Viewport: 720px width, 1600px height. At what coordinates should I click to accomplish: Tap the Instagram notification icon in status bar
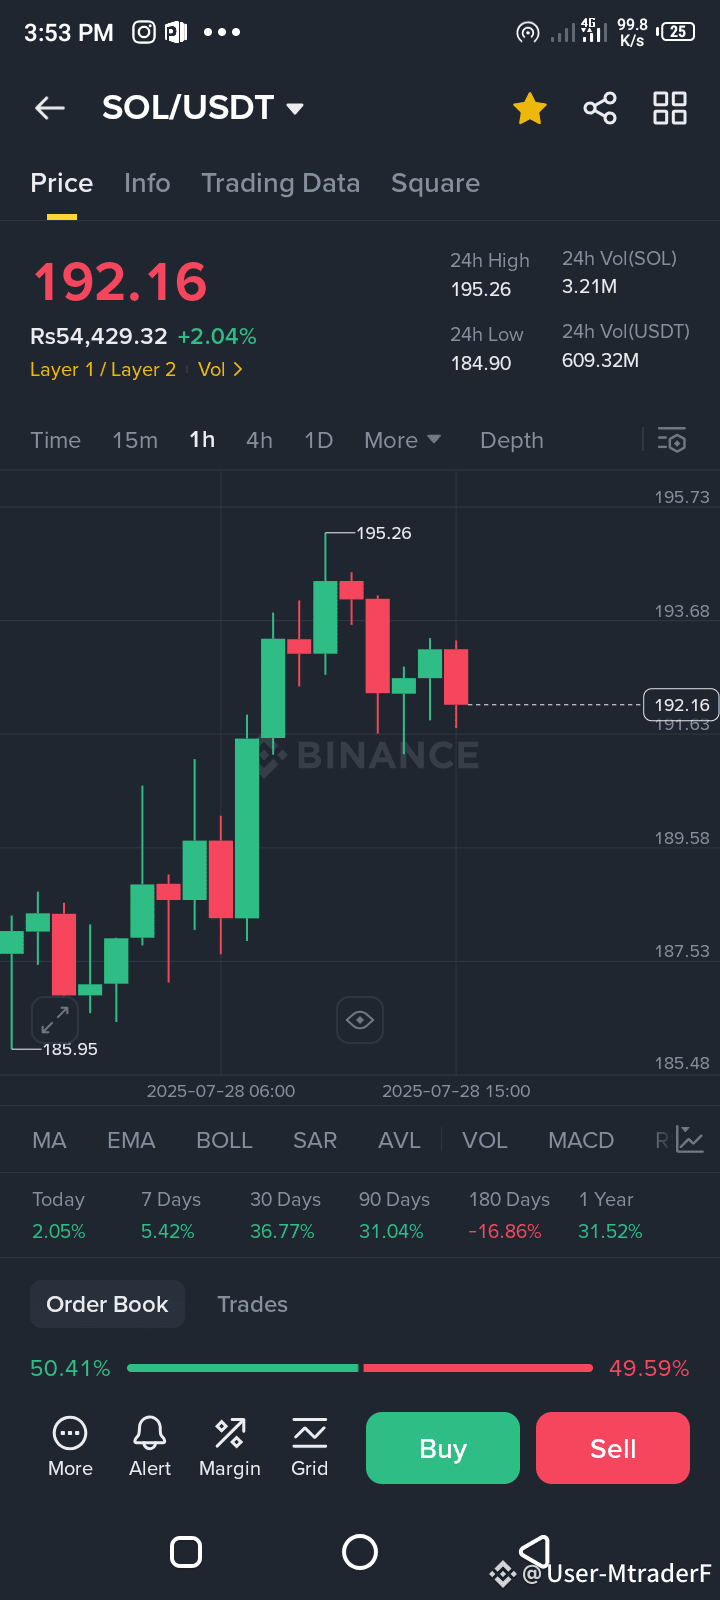[x=144, y=32]
